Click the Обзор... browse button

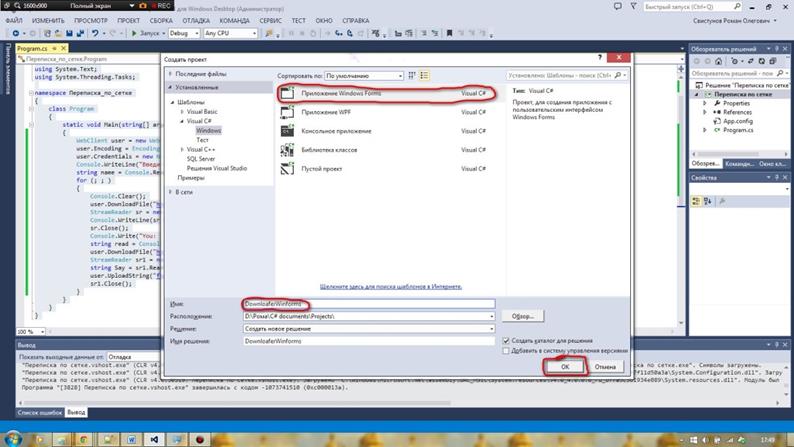point(523,316)
